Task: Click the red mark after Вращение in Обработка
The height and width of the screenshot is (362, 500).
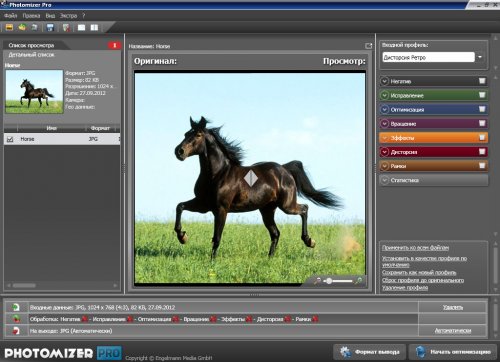Action: point(213,319)
